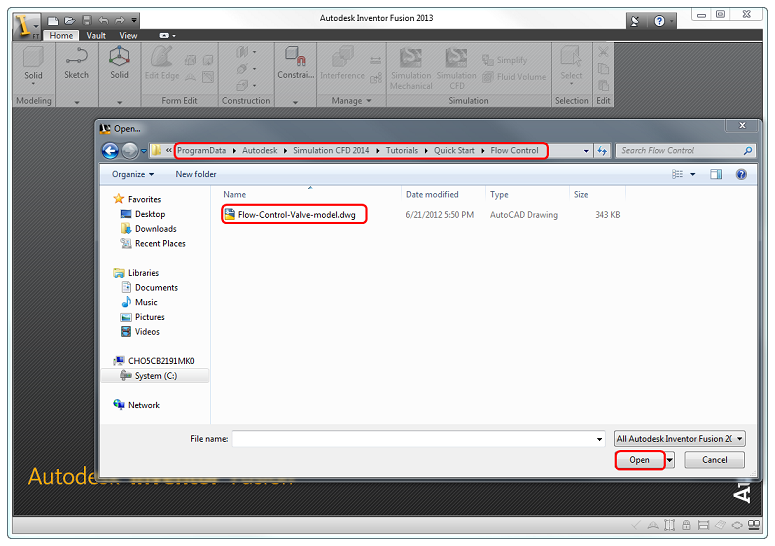
Task: Click the Fluid Volume tool
Action: tap(514, 77)
